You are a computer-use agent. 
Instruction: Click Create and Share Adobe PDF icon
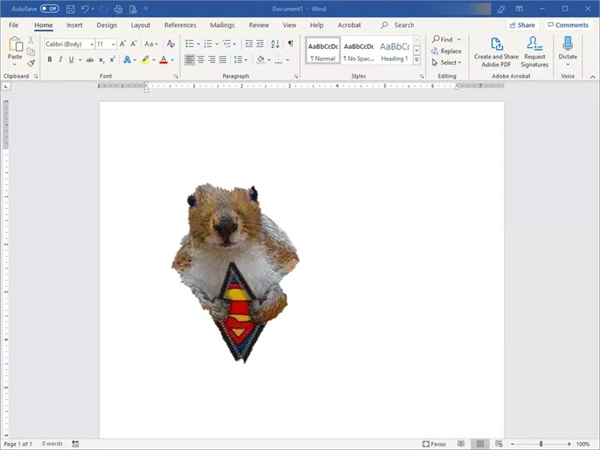[496, 44]
